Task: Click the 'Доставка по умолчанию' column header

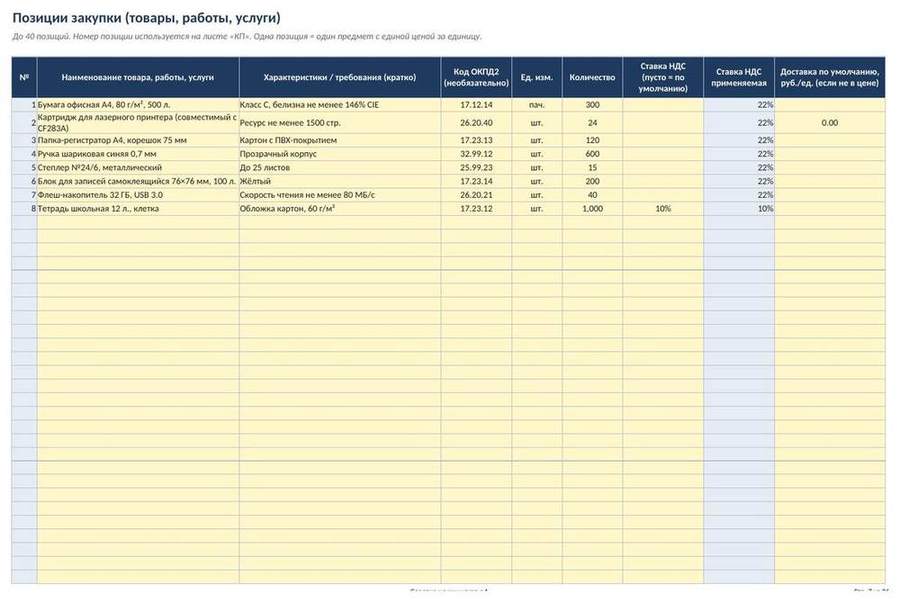Action: pyautogui.click(x=829, y=77)
